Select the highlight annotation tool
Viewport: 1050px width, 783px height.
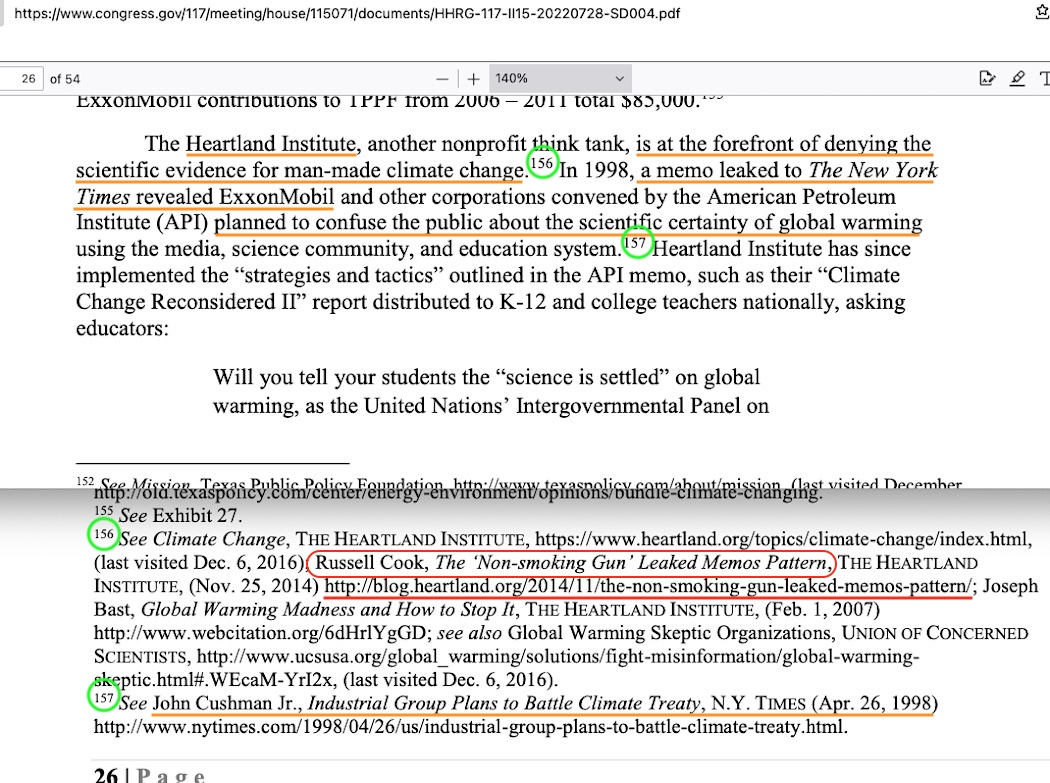1018,78
